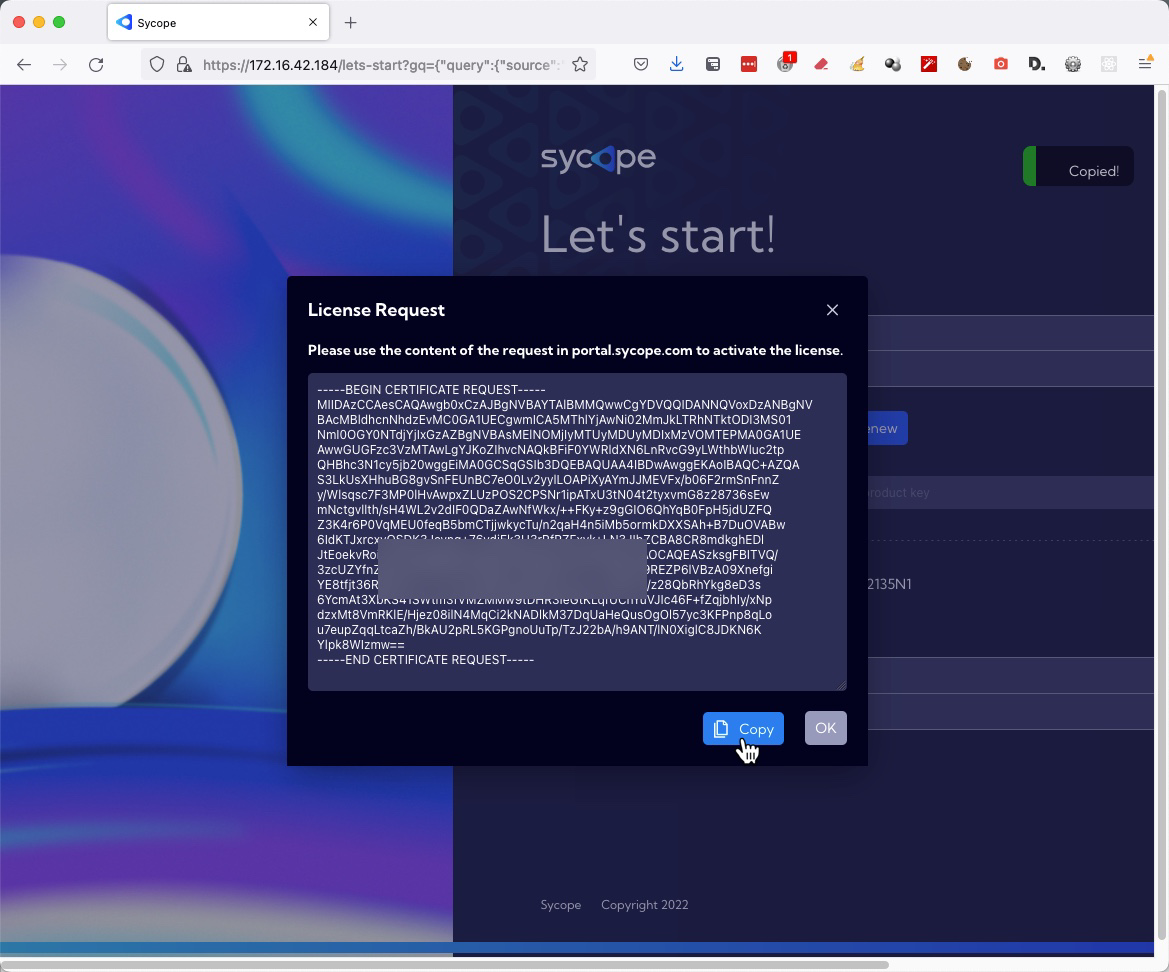Click inside the certificate request textarea
Screen dimensions: 1169x972
(x=577, y=531)
